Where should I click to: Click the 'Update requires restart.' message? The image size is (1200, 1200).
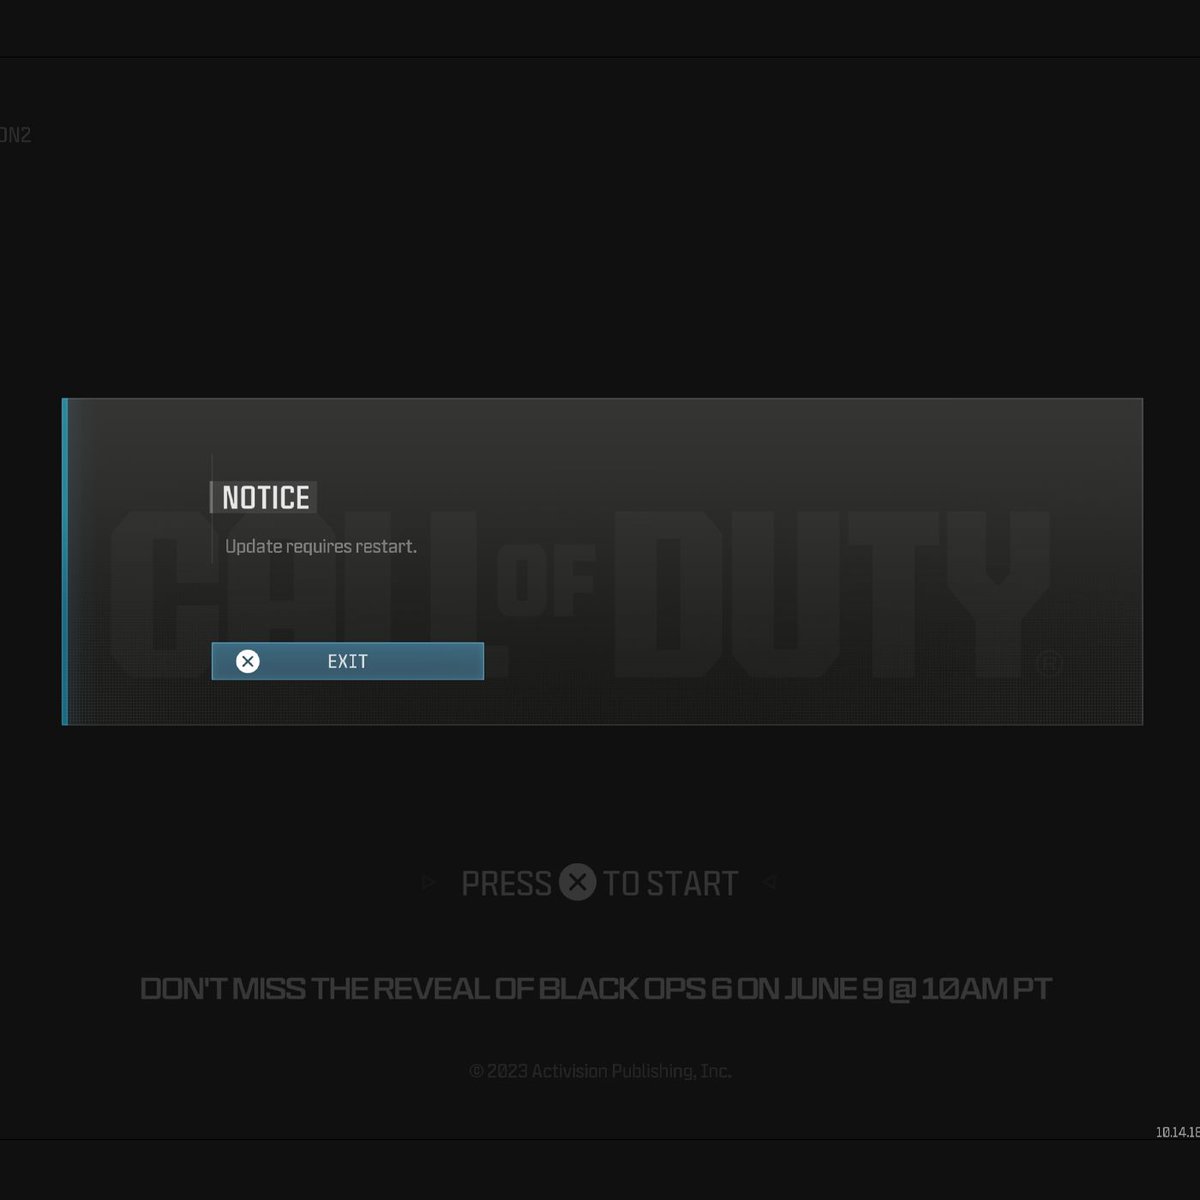click(x=321, y=546)
